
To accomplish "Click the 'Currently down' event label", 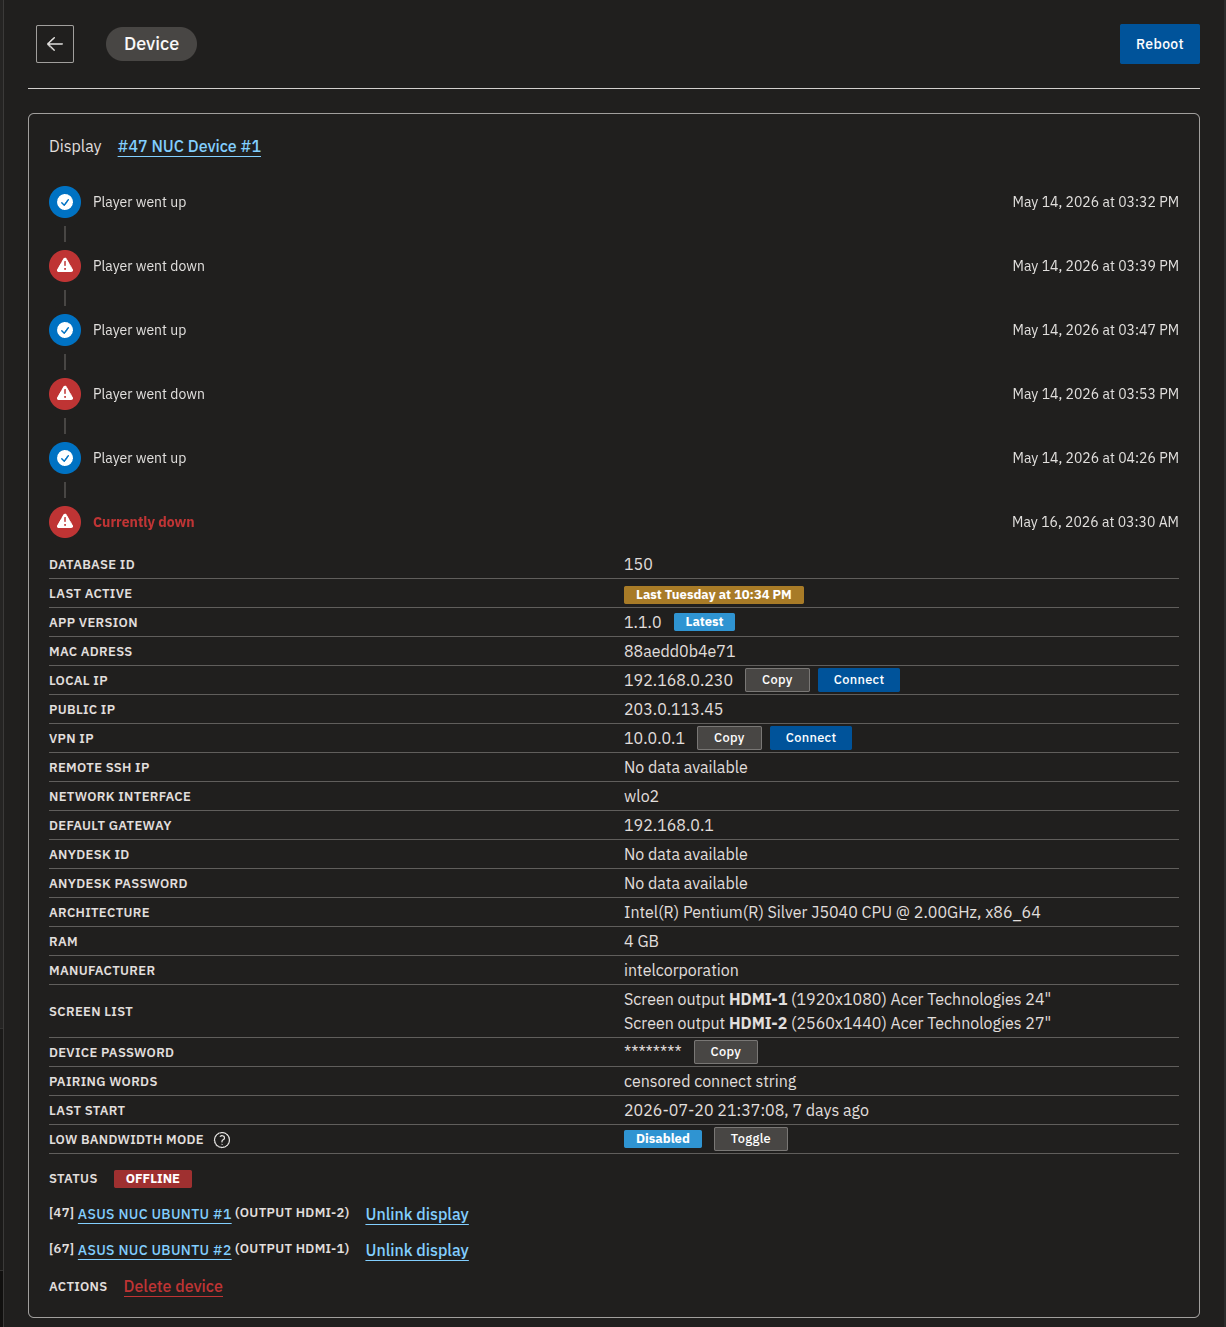I will [143, 522].
